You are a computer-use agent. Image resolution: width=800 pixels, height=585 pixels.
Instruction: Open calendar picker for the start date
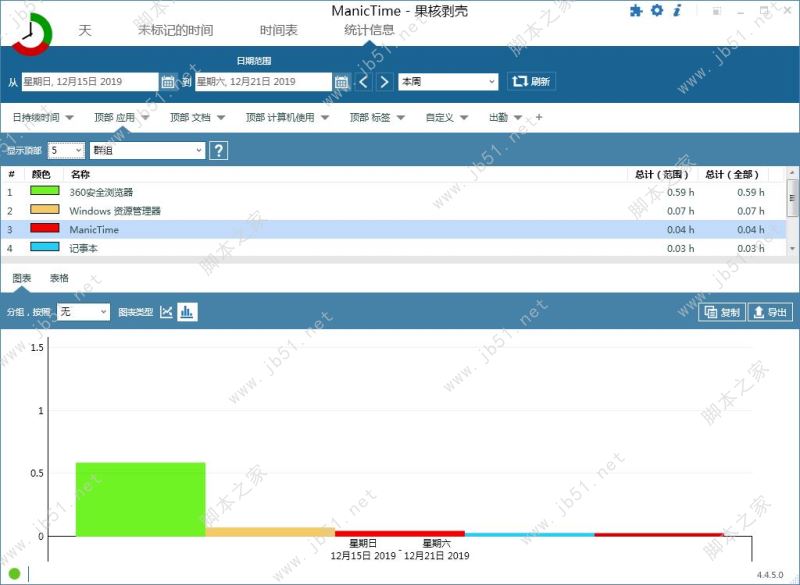click(x=168, y=82)
